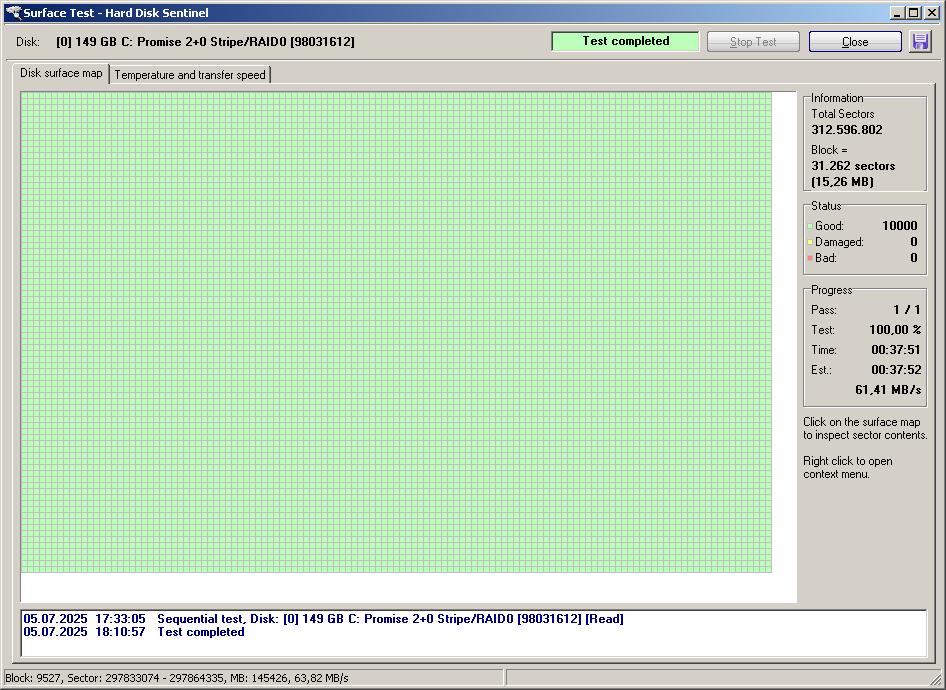Click the Pass value 1 / 1
Viewport: 946px width, 690px height.
click(907, 310)
